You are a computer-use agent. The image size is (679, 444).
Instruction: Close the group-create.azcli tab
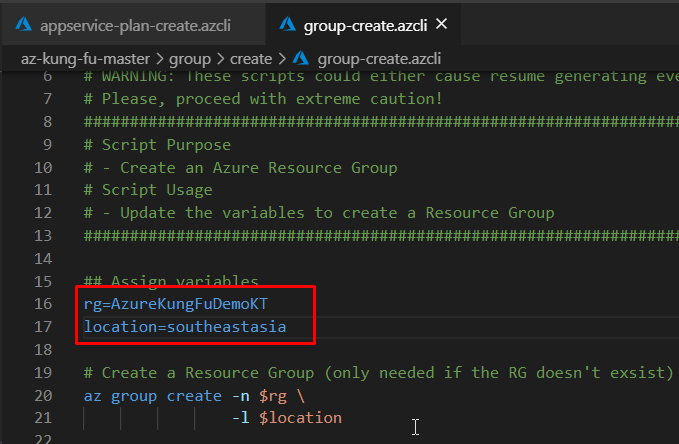(443, 24)
